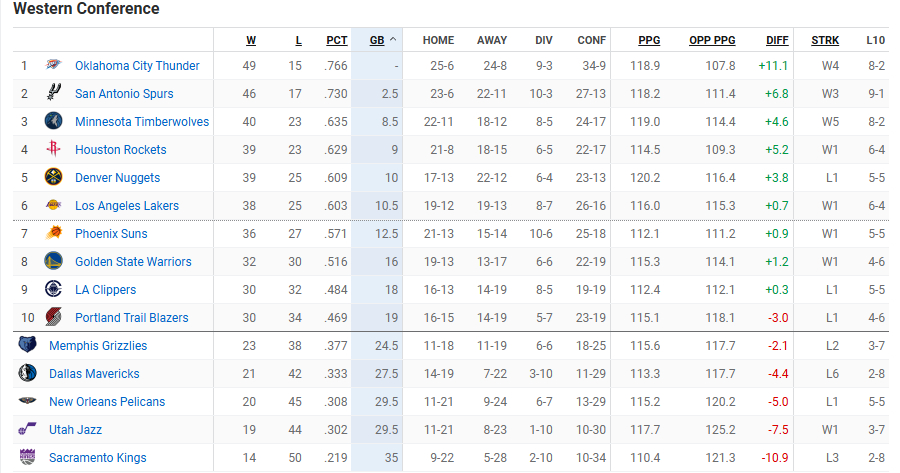This screenshot has height=473, width=900.
Task: Click the Sacramento Kings logo icon
Action: tap(28, 457)
